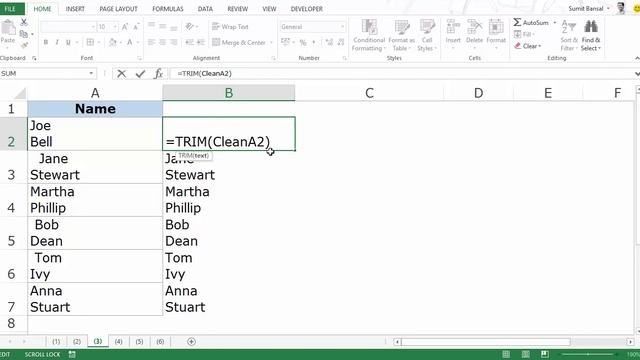Open Cell Styles gallery
Screen dimensions: 640x360
(427, 36)
